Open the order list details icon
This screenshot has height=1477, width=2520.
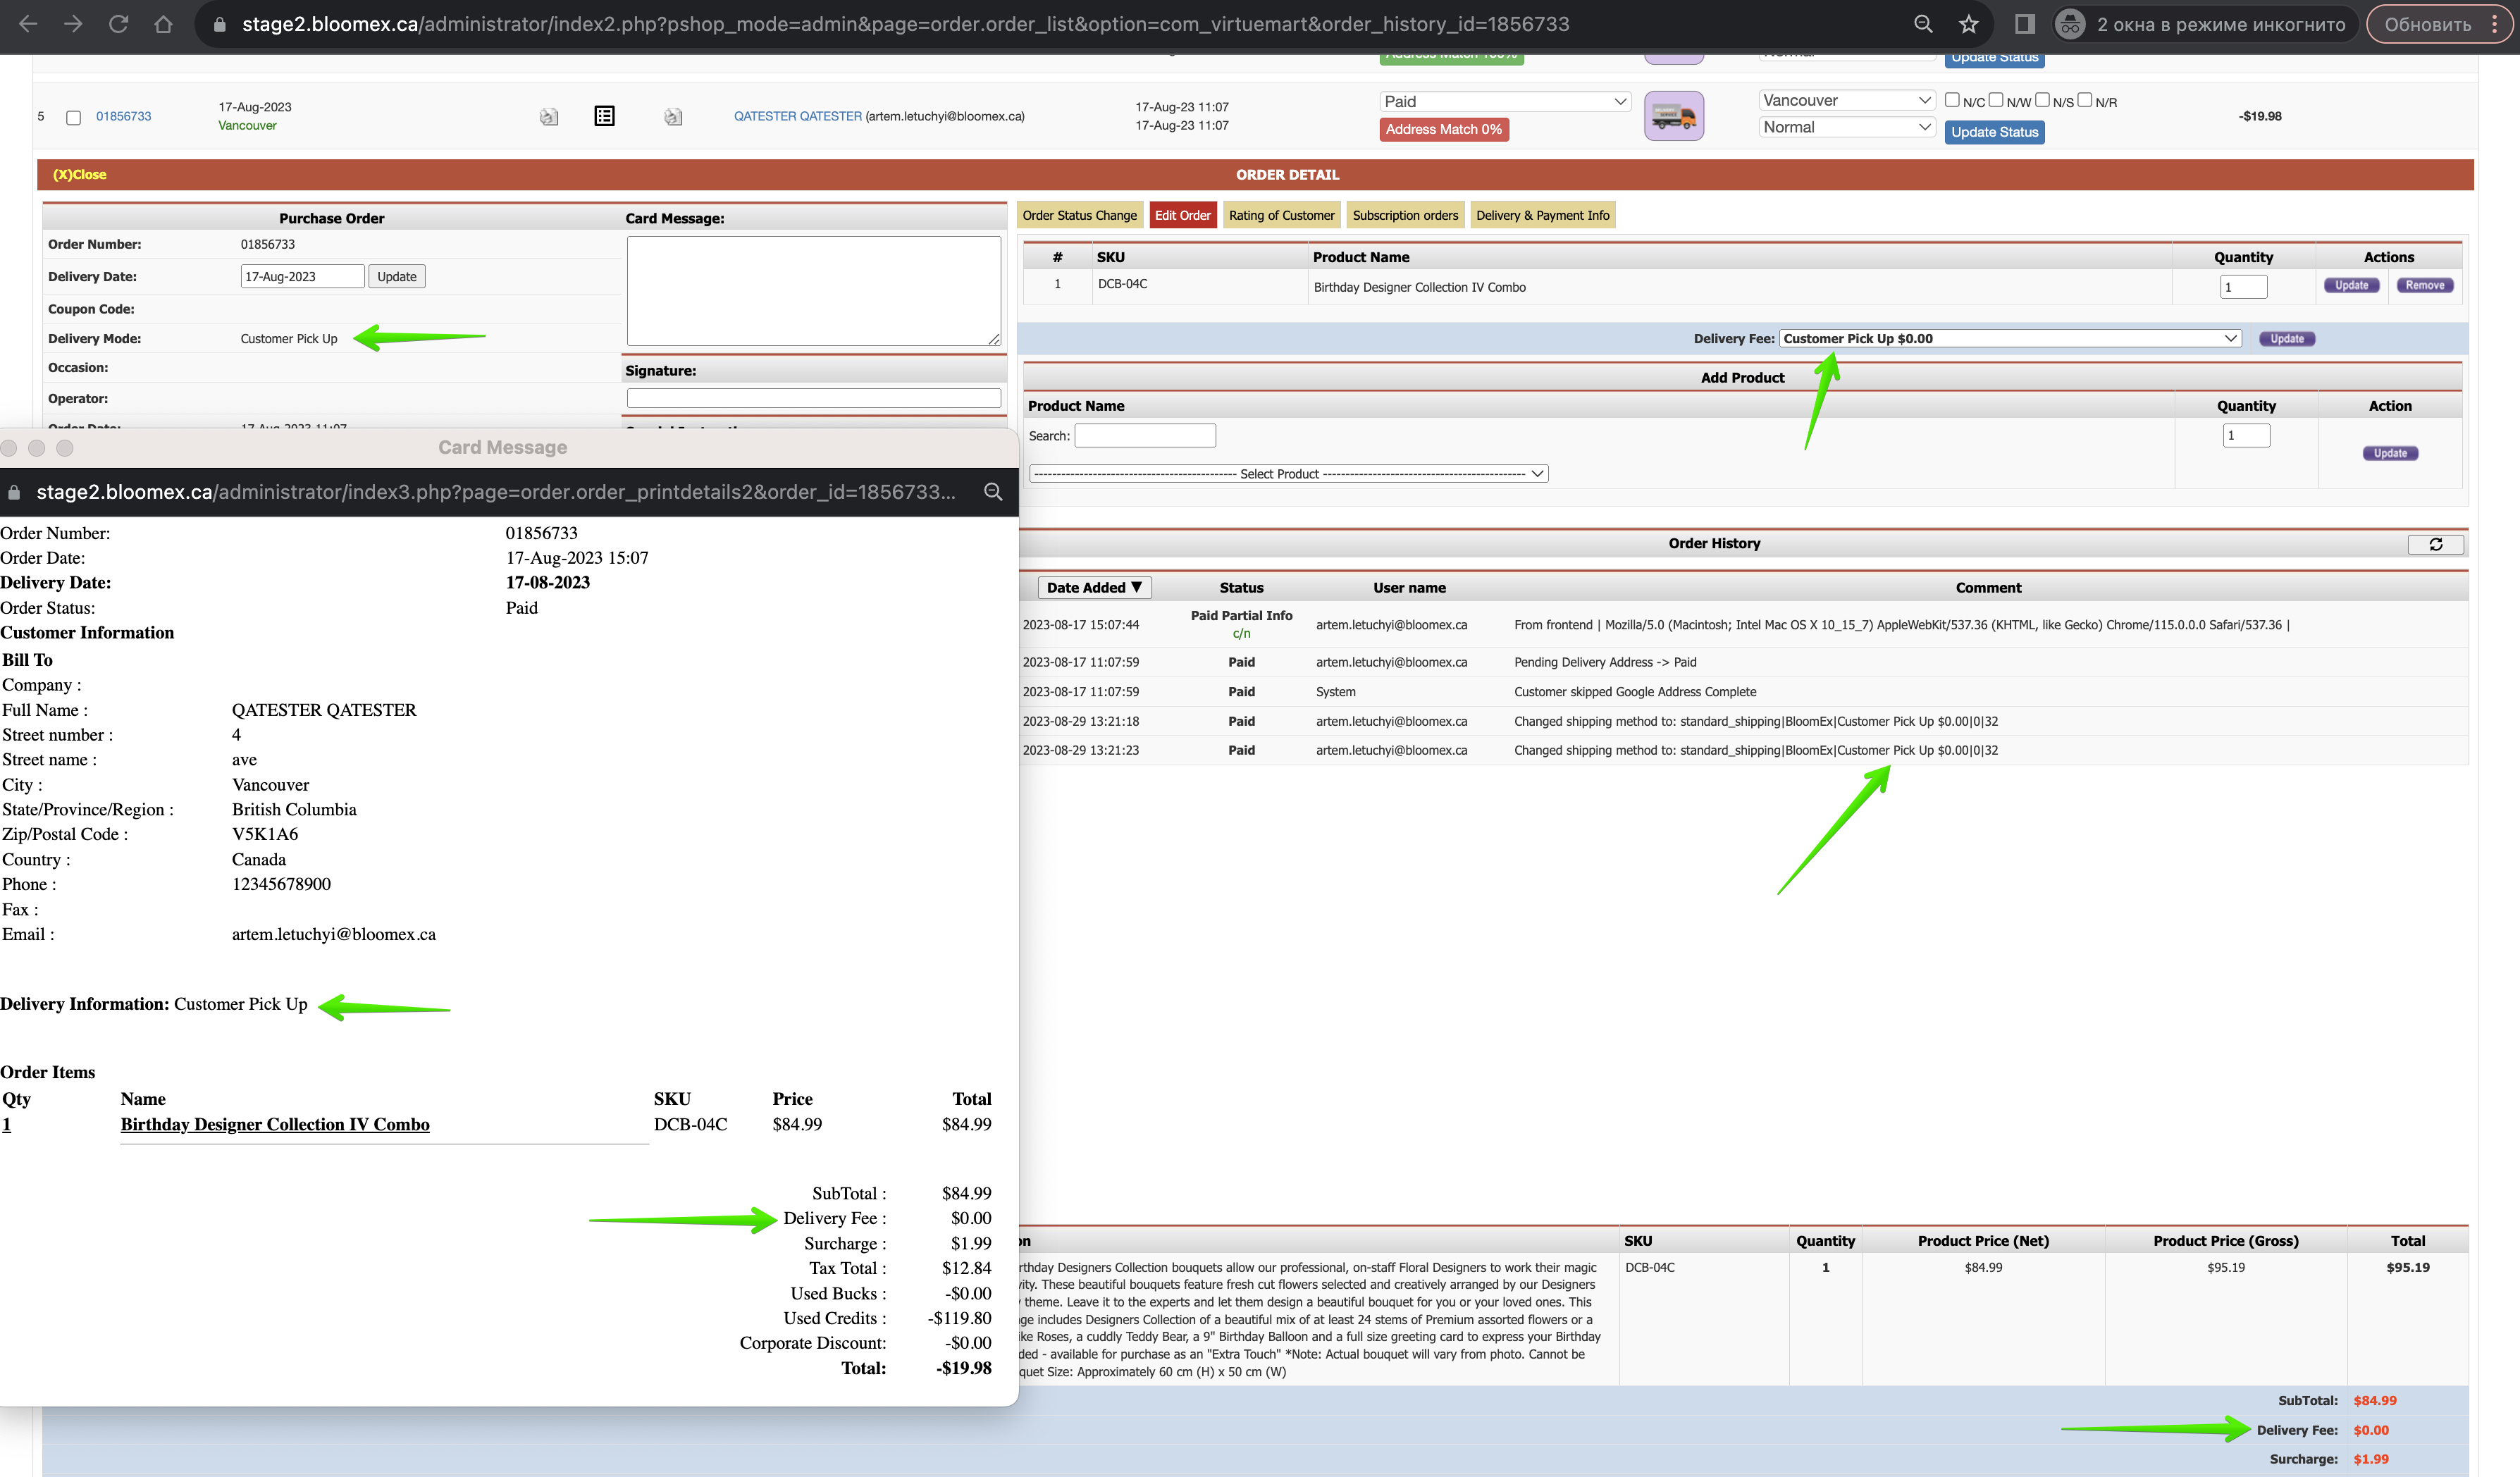tap(604, 116)
